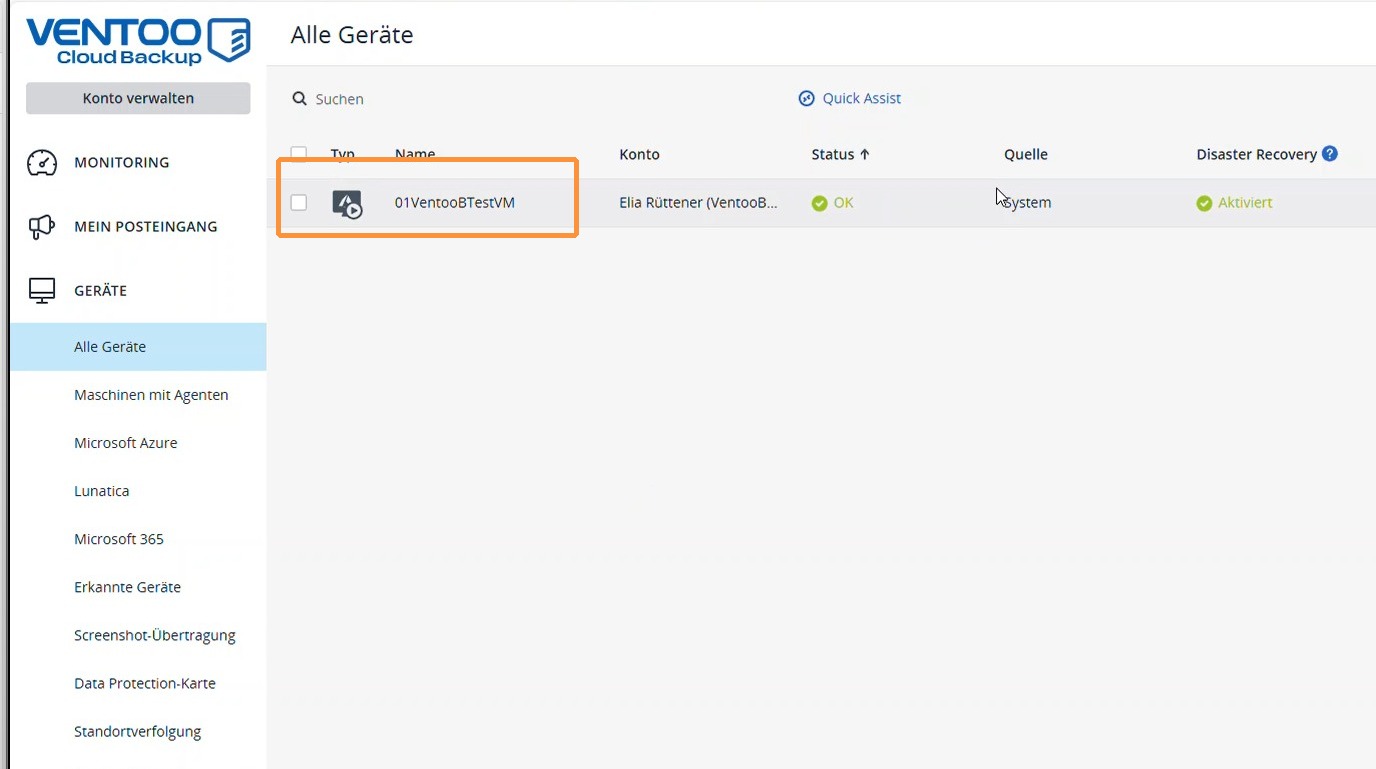Click the Quick Assist icon
The width and height of the screenshot is (1376, 769).
coord(807,98)
